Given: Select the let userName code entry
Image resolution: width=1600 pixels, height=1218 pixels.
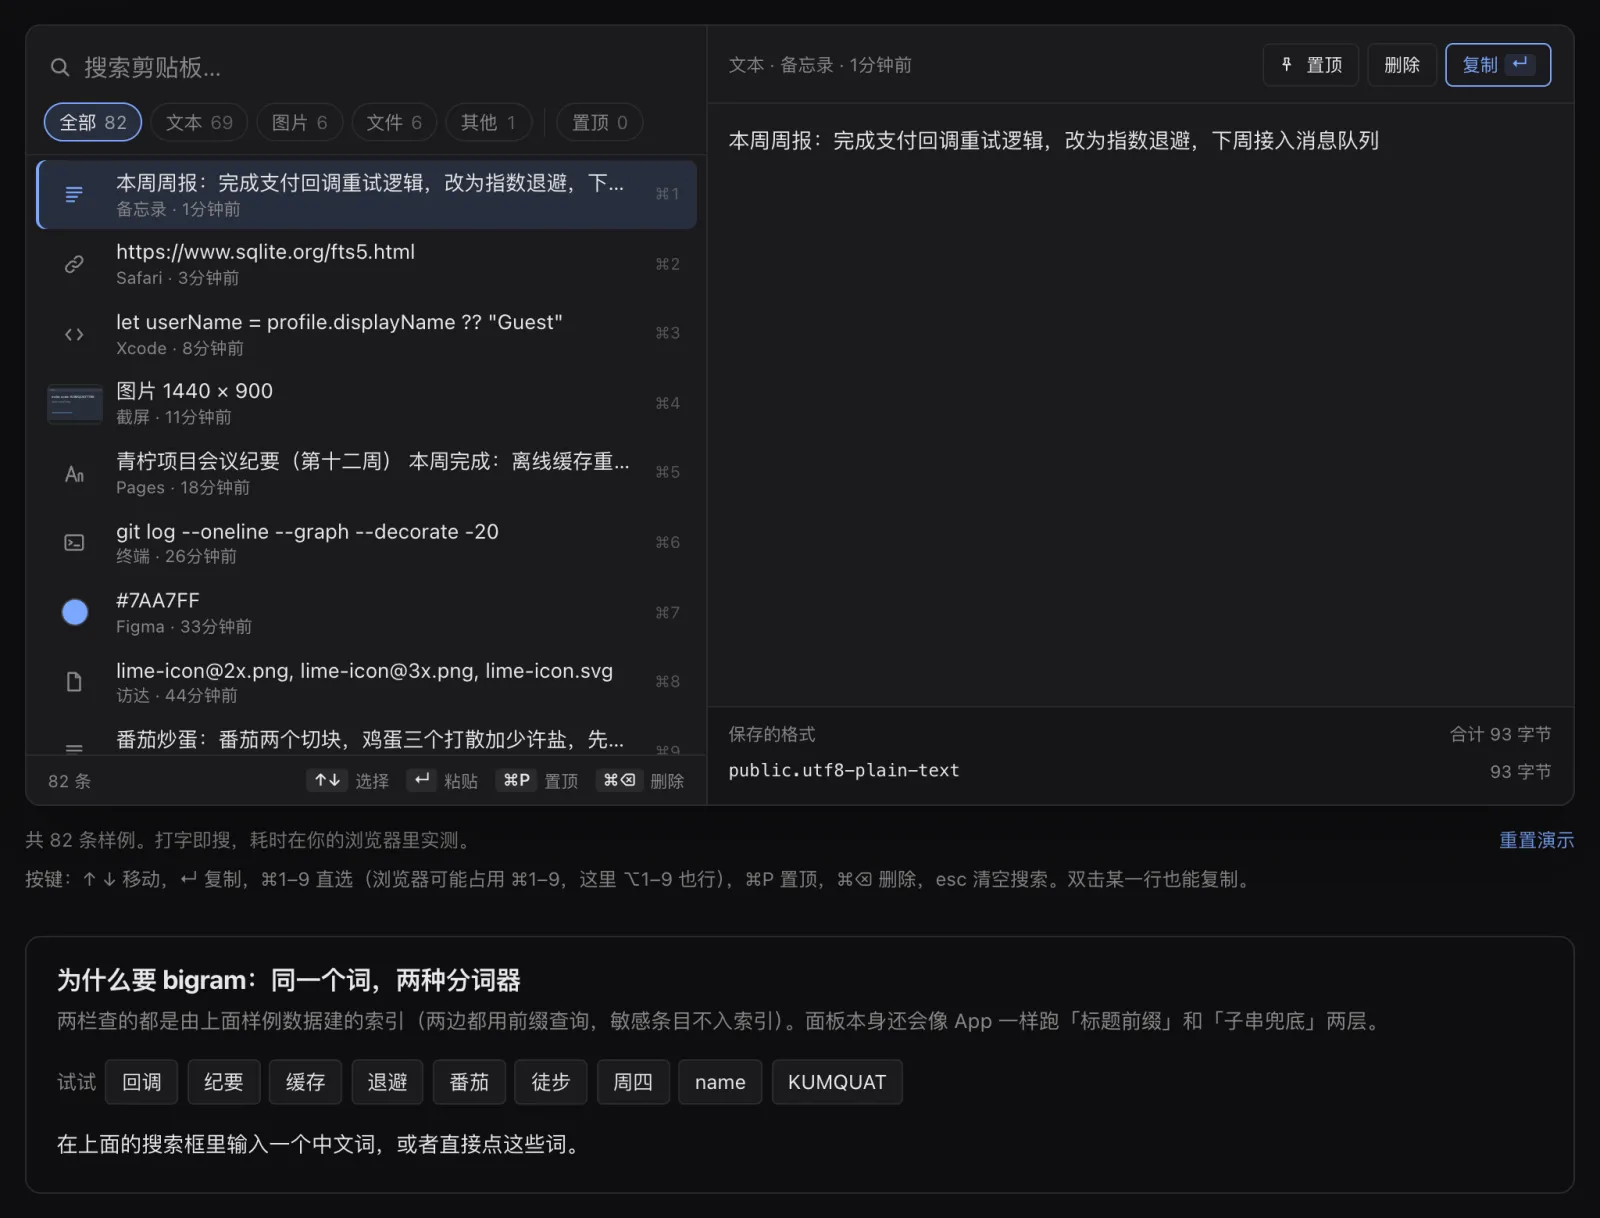Looking at the screenshot, I should (x=366, y=334).
